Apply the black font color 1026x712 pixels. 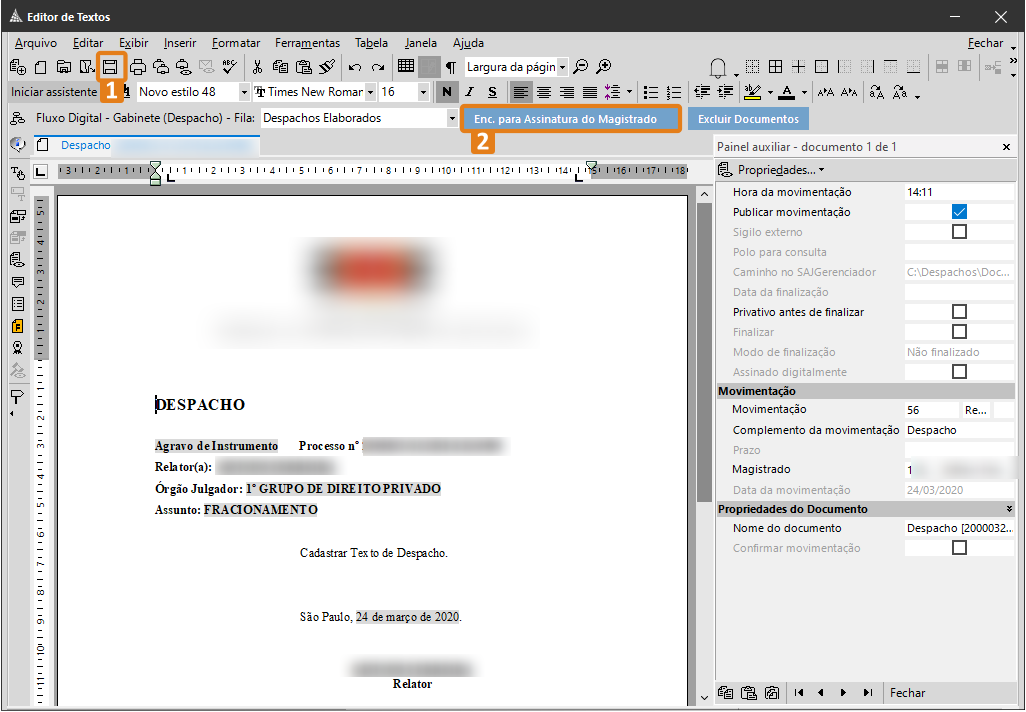pyautogui.click(x=787, y=92)
